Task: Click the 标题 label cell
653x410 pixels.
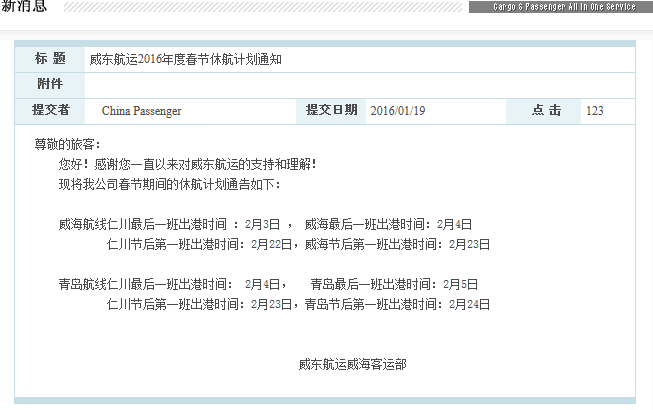Action: pos(50,60)
